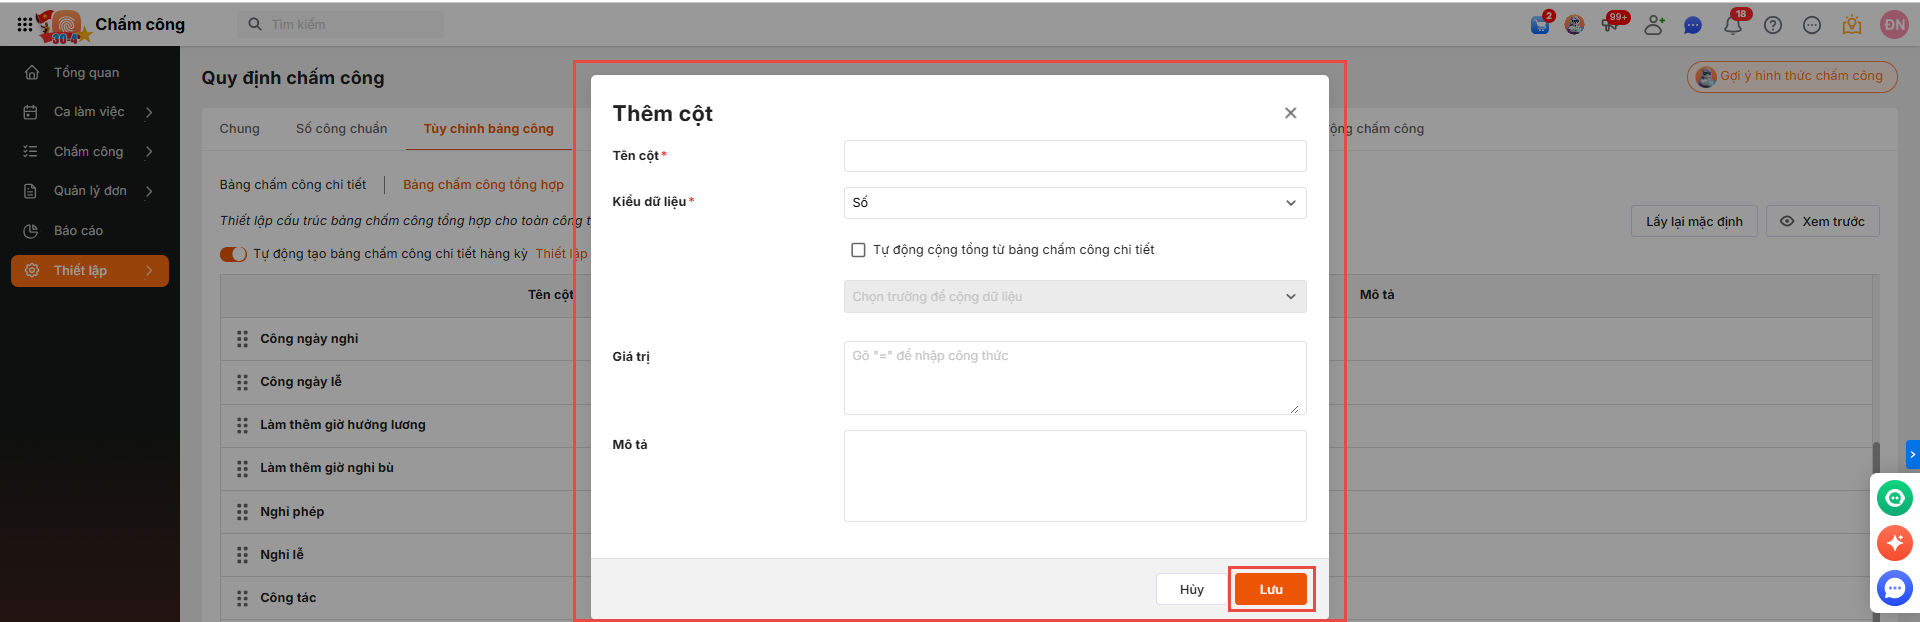Open the orange sparkle AI assistant
The height and width of the screenshot is (622, 1920).
1894,543
